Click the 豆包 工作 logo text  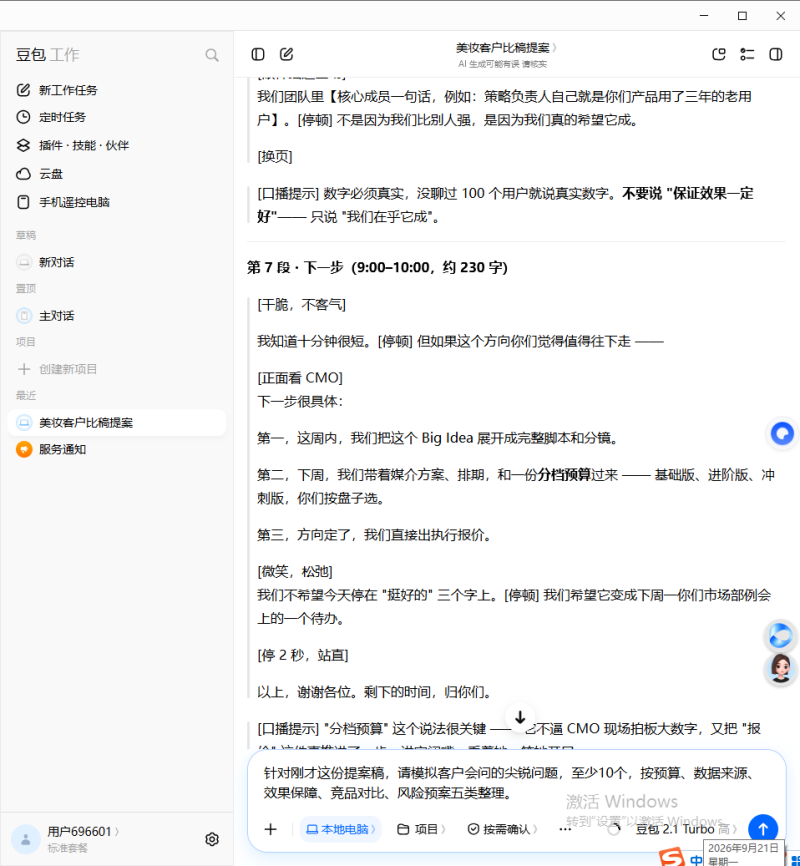point(48,55)
